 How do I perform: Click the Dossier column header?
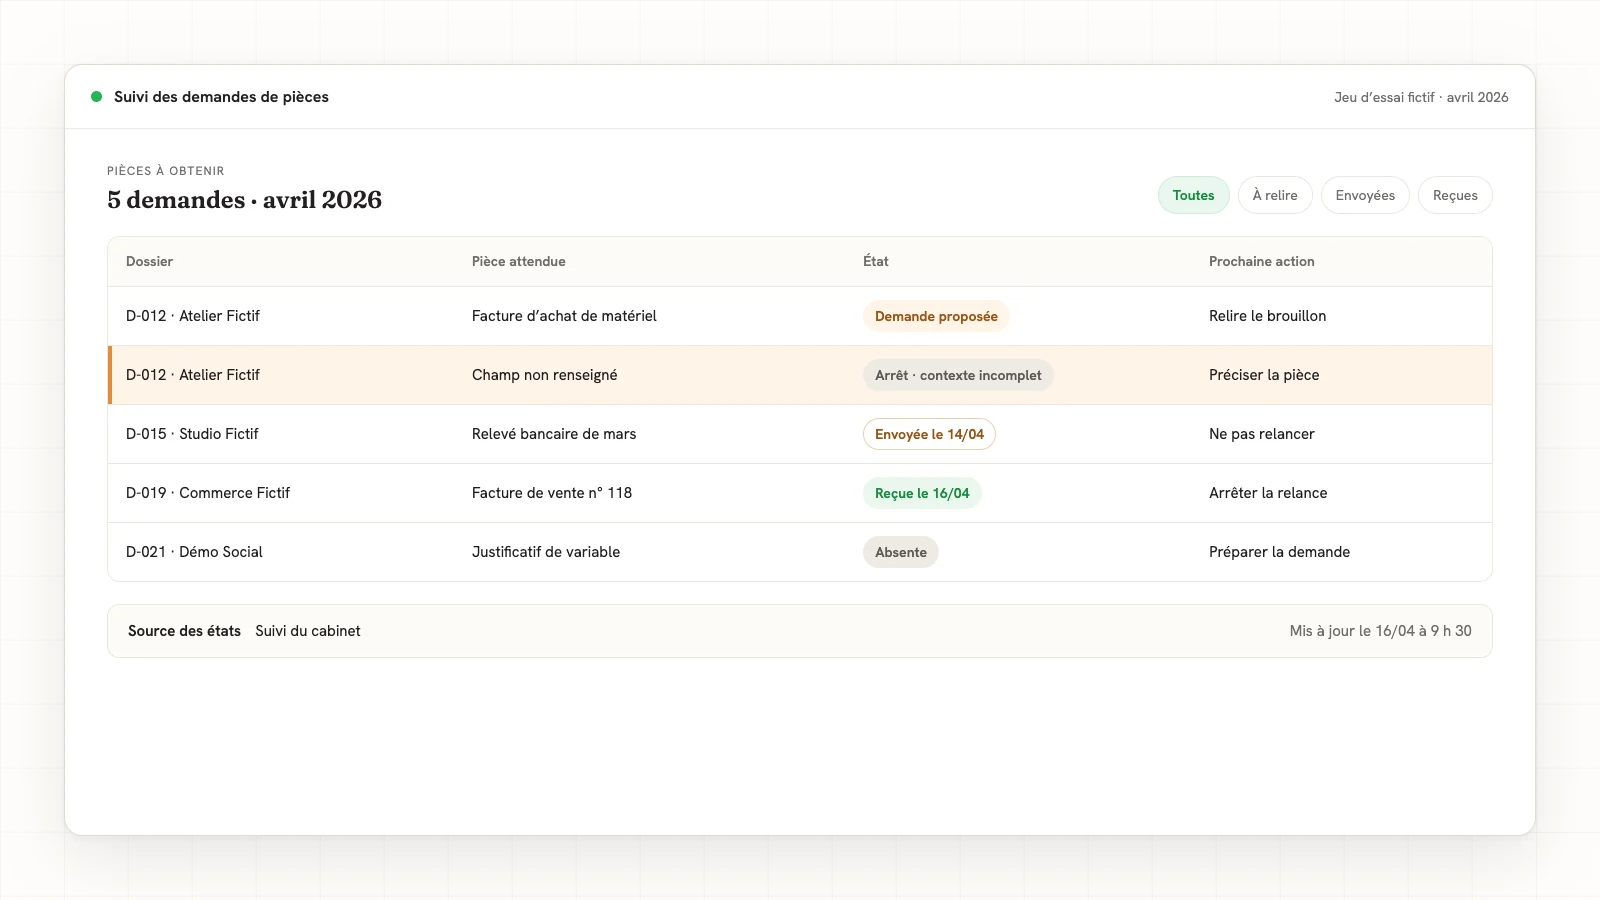149,261
